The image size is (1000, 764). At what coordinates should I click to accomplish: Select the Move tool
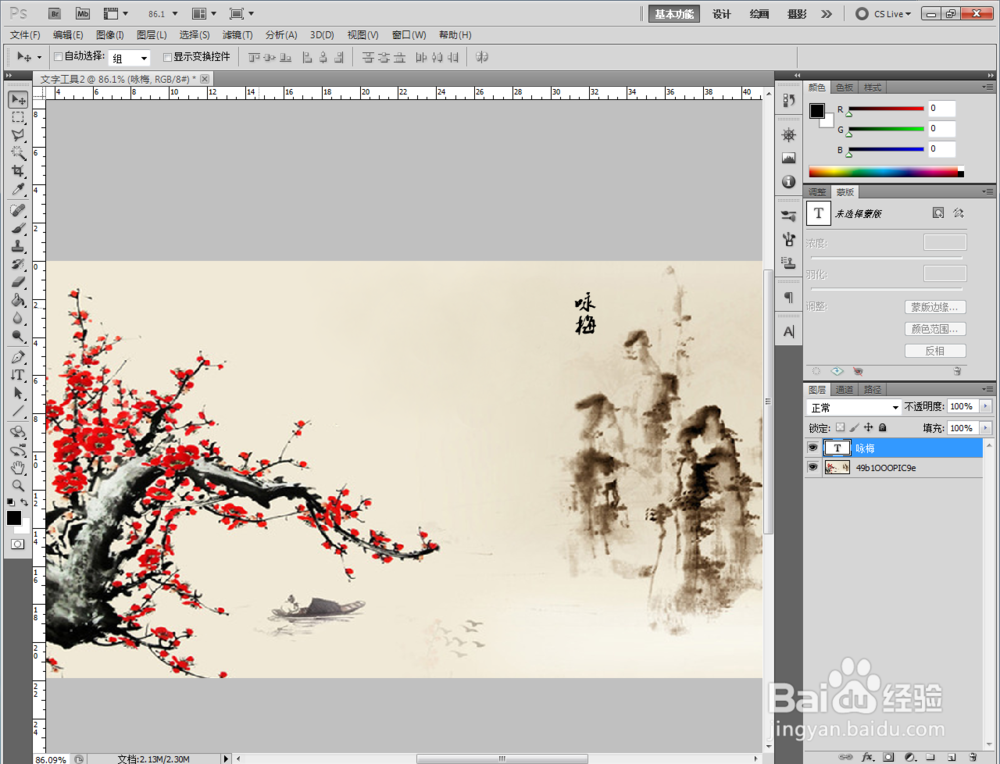pyautogui.click(x=18, y=99)
